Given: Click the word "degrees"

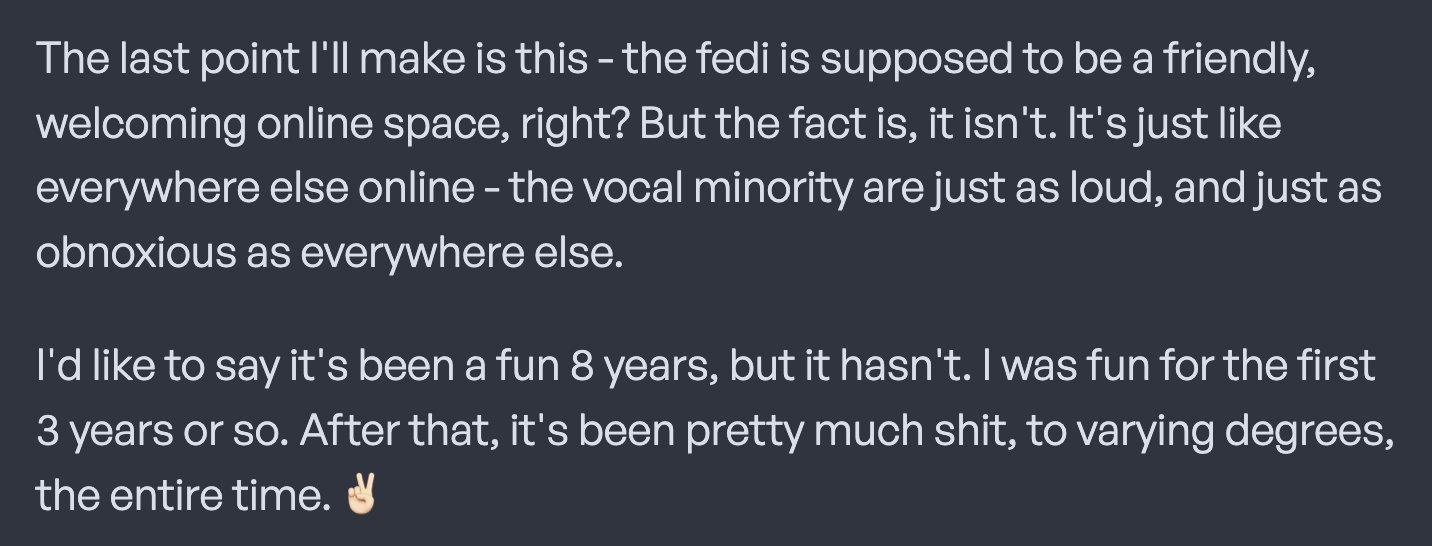Looking at the screenshot, I should coord(1297,431).
